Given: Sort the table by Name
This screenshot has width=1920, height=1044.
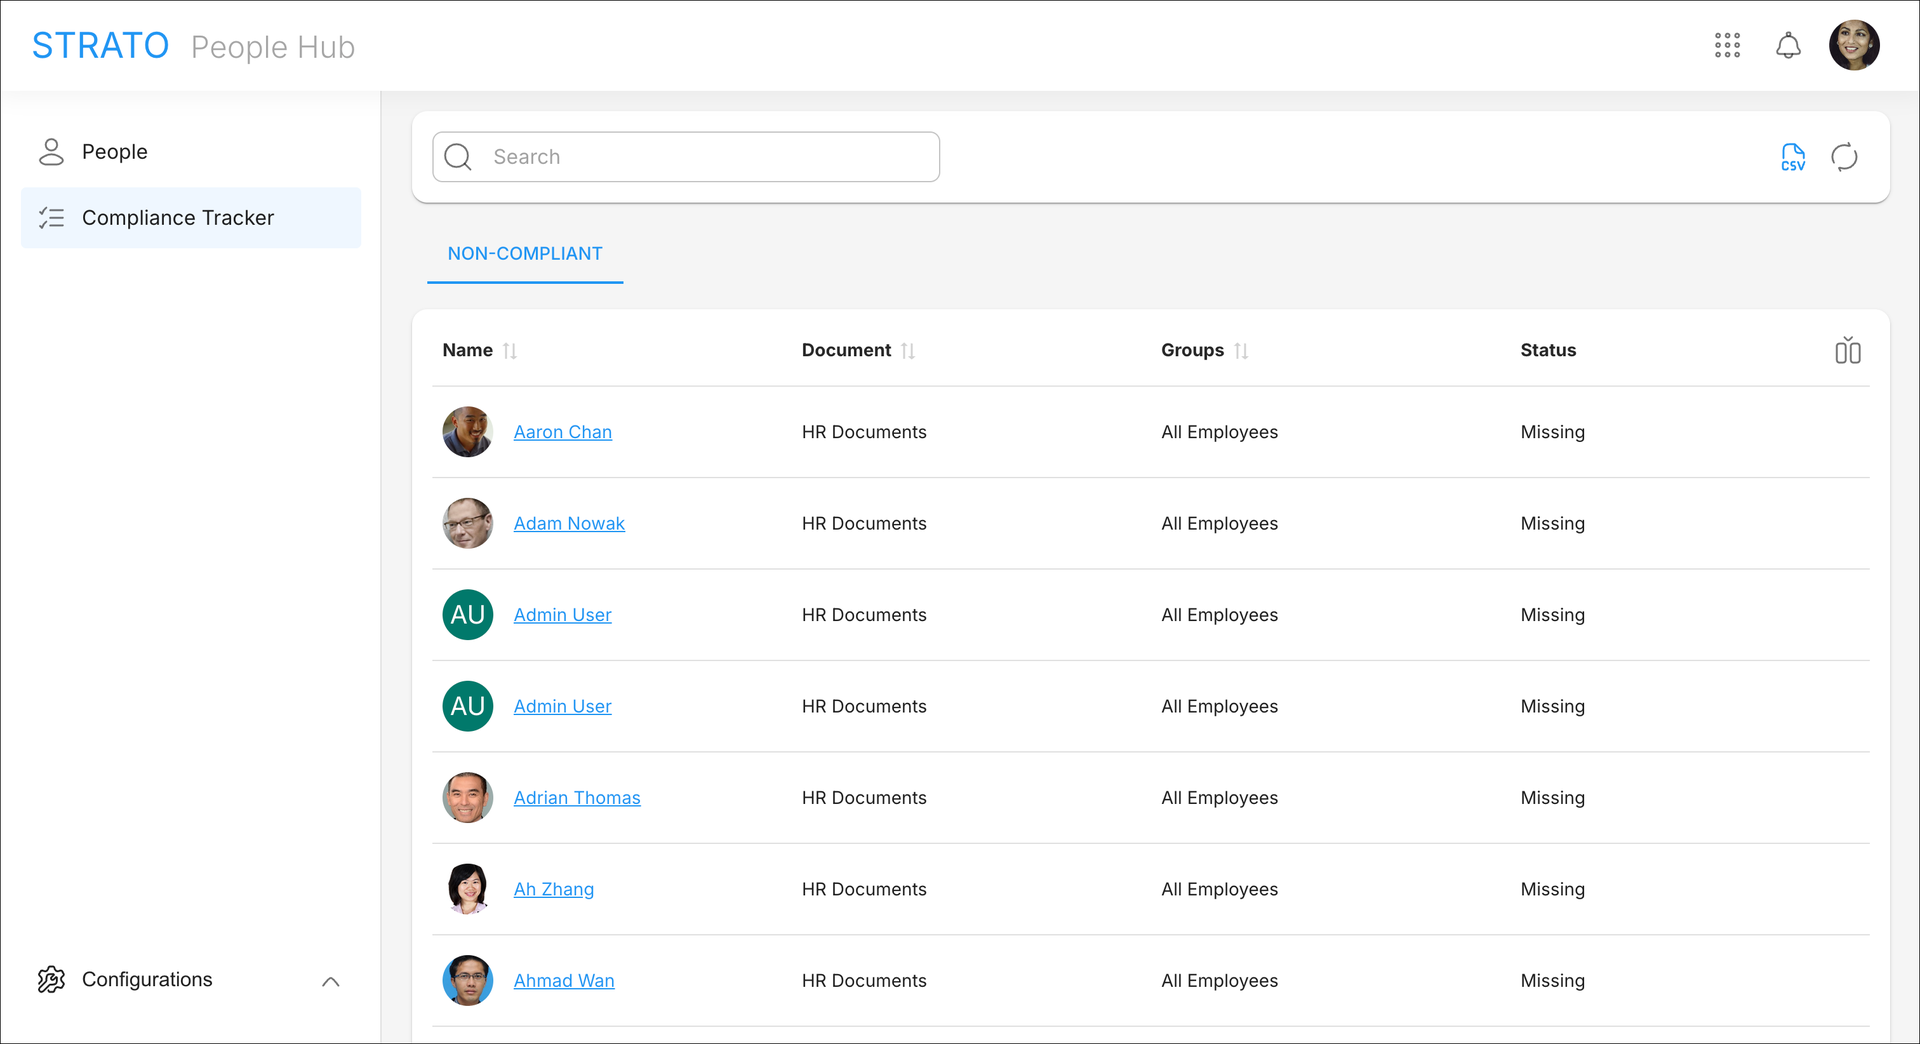Looking at the screenshot, I should pos(509,351).
